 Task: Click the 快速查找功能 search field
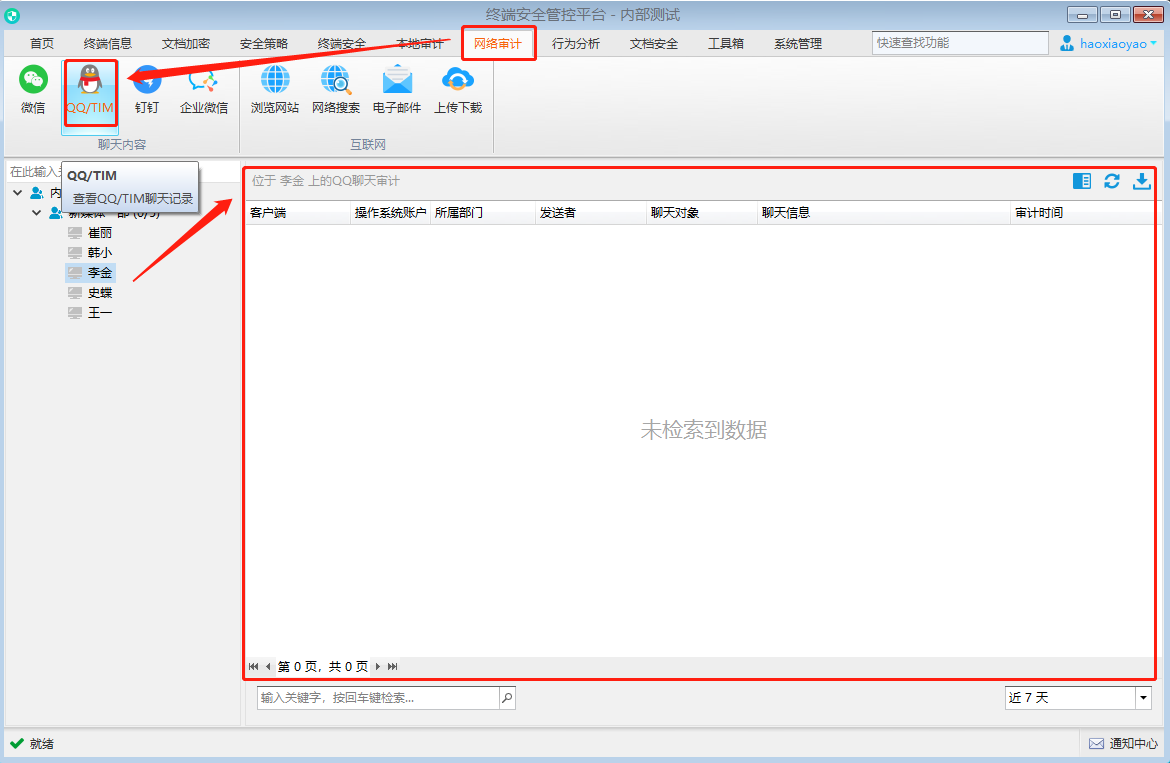960,43
